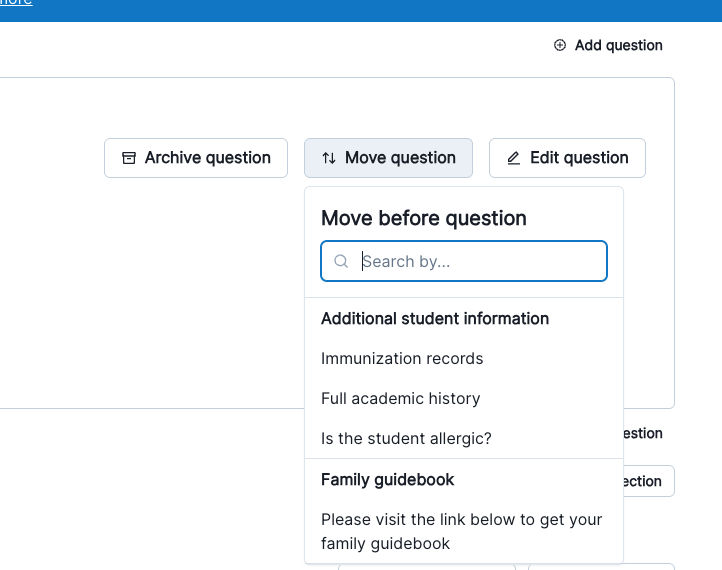
Task: Click the up-down arrows move icon
Action: [328, 158]
